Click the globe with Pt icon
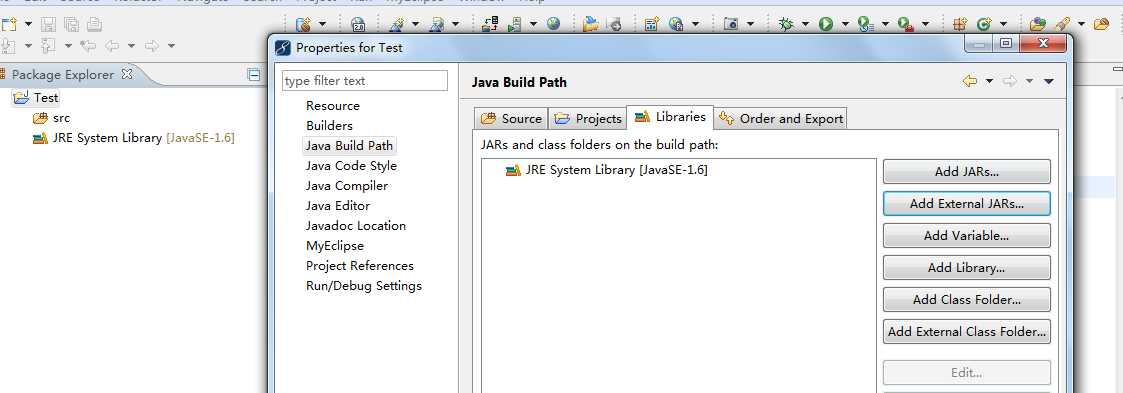 pyautogui.click(x=676, y=24)
